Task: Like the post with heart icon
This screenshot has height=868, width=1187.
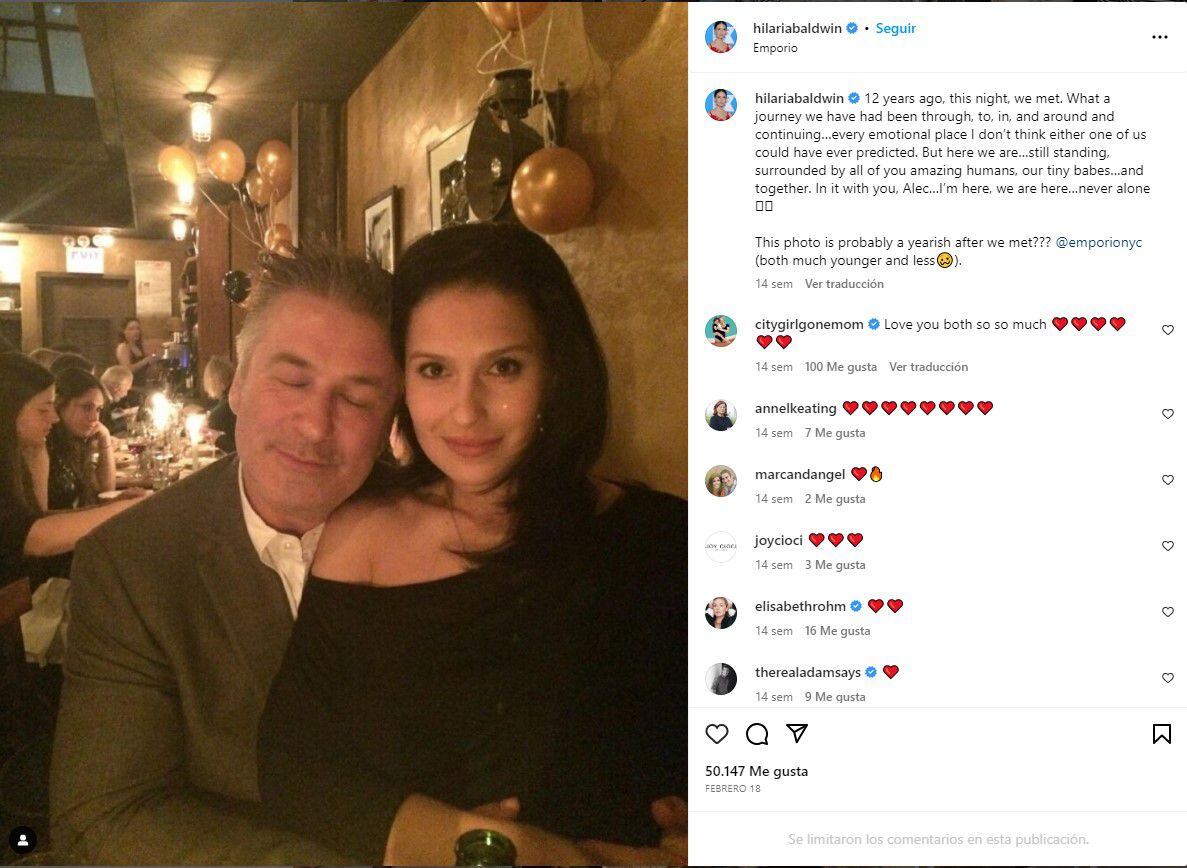Action: coord(716,733)
